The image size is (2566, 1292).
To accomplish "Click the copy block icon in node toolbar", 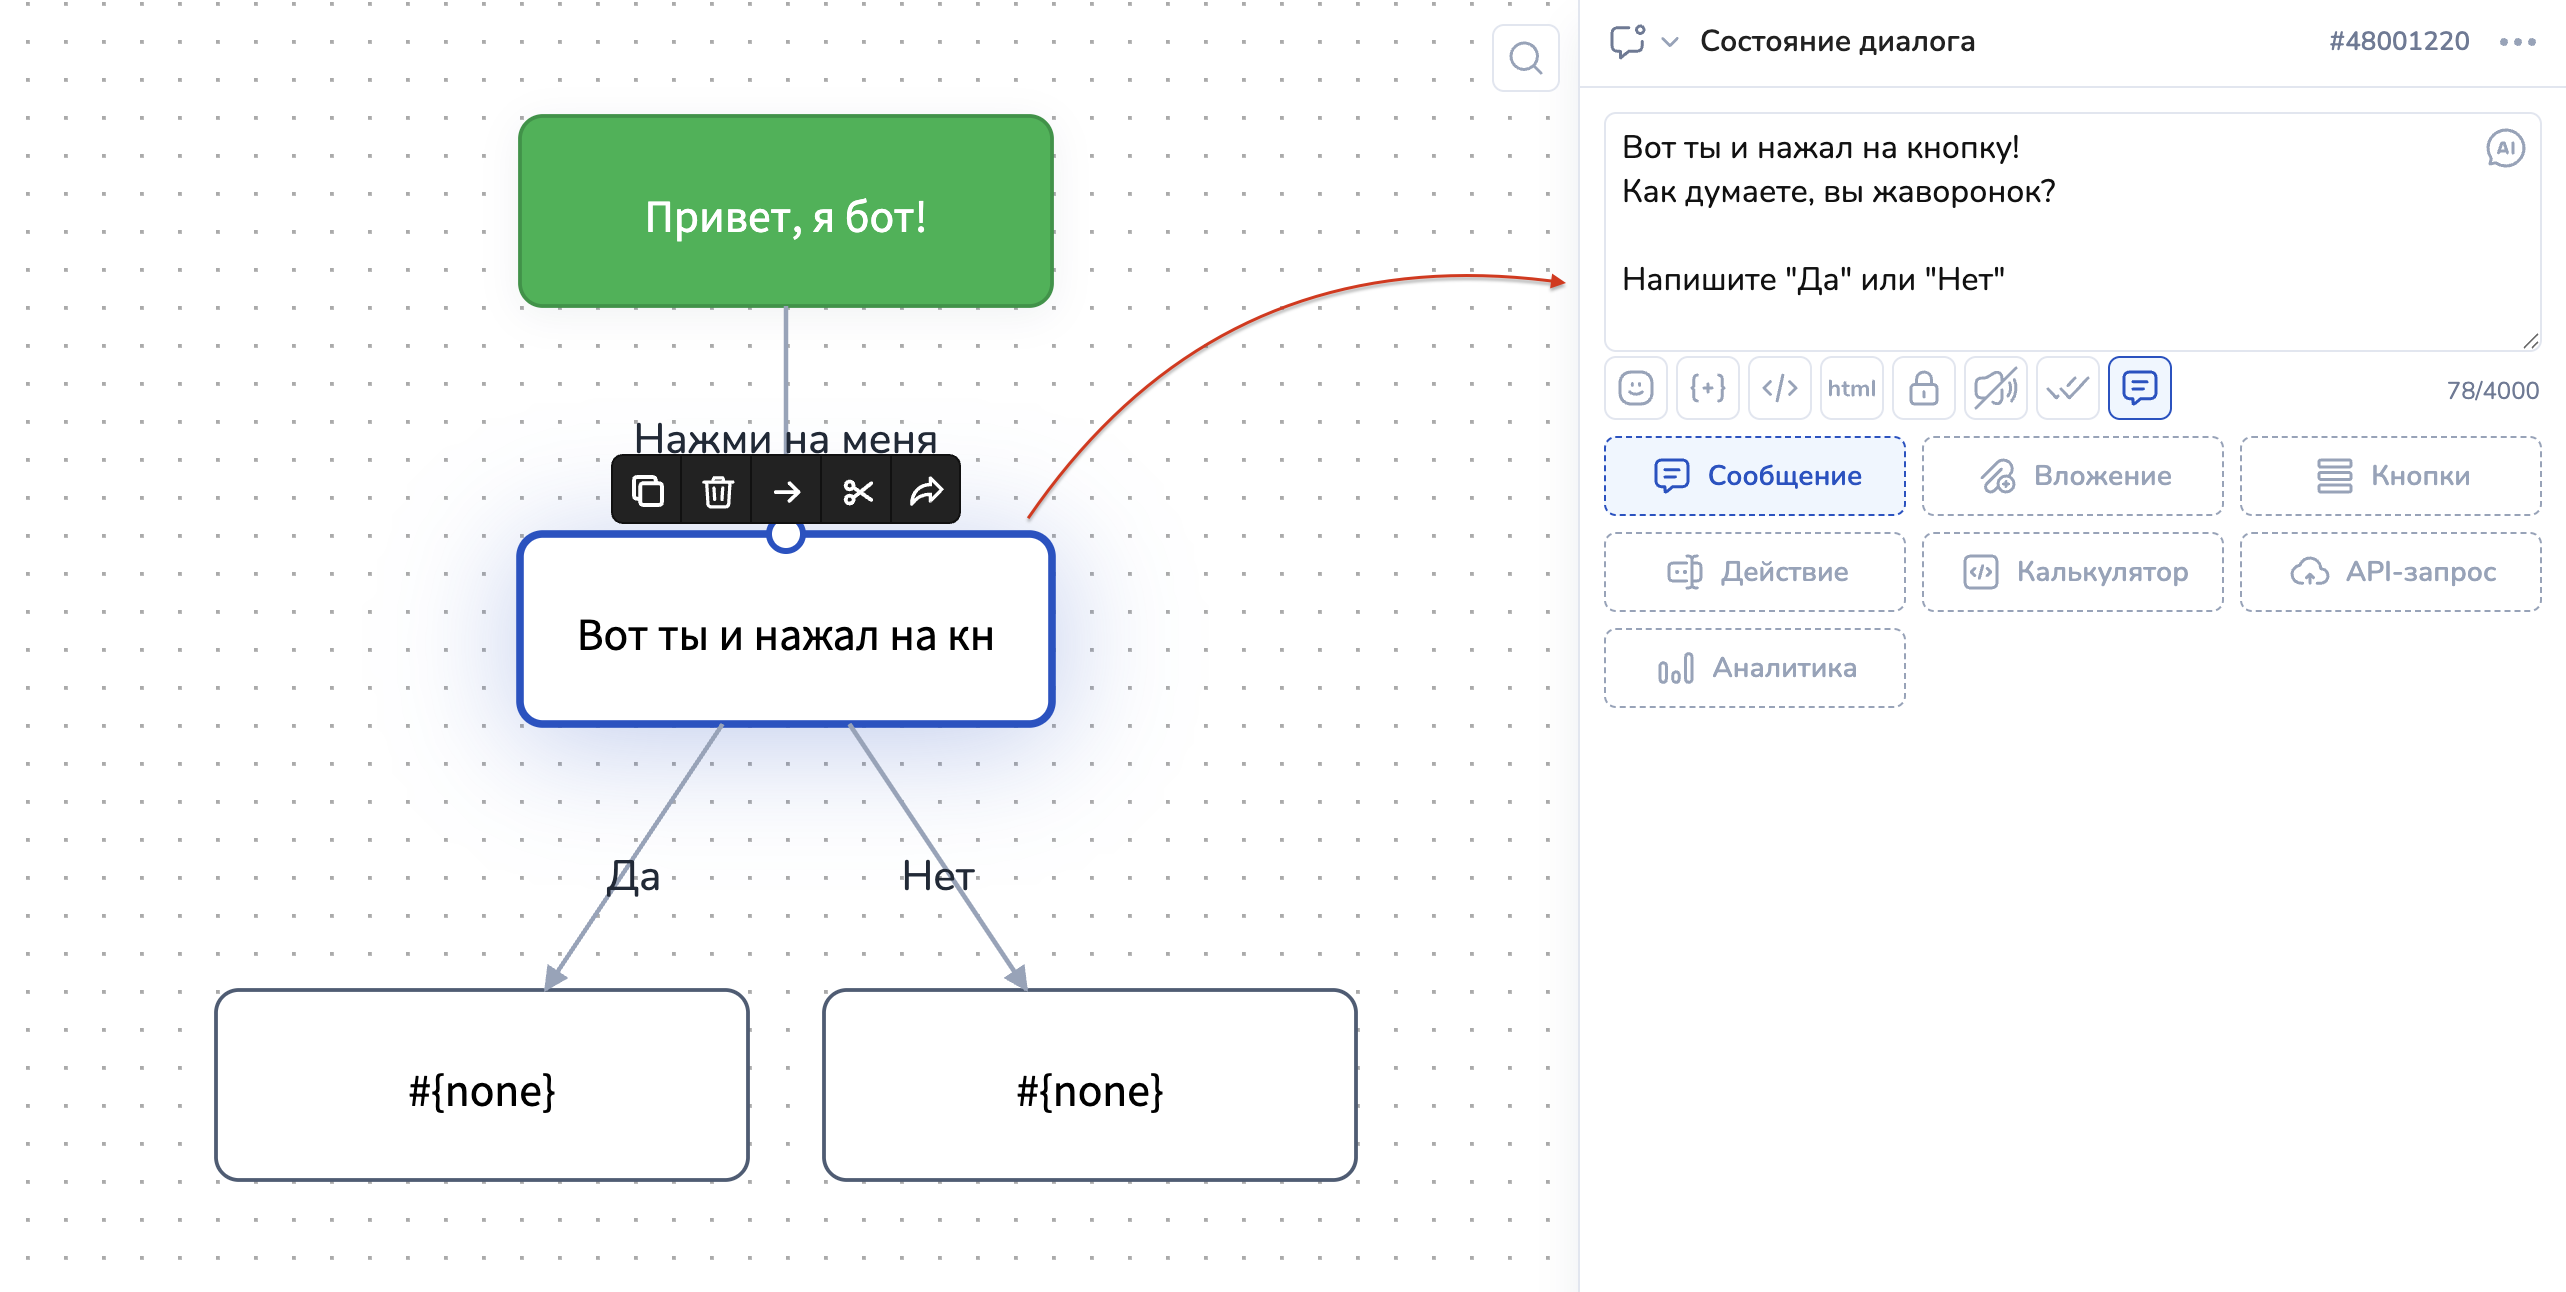I will click(x=647, y=491).
